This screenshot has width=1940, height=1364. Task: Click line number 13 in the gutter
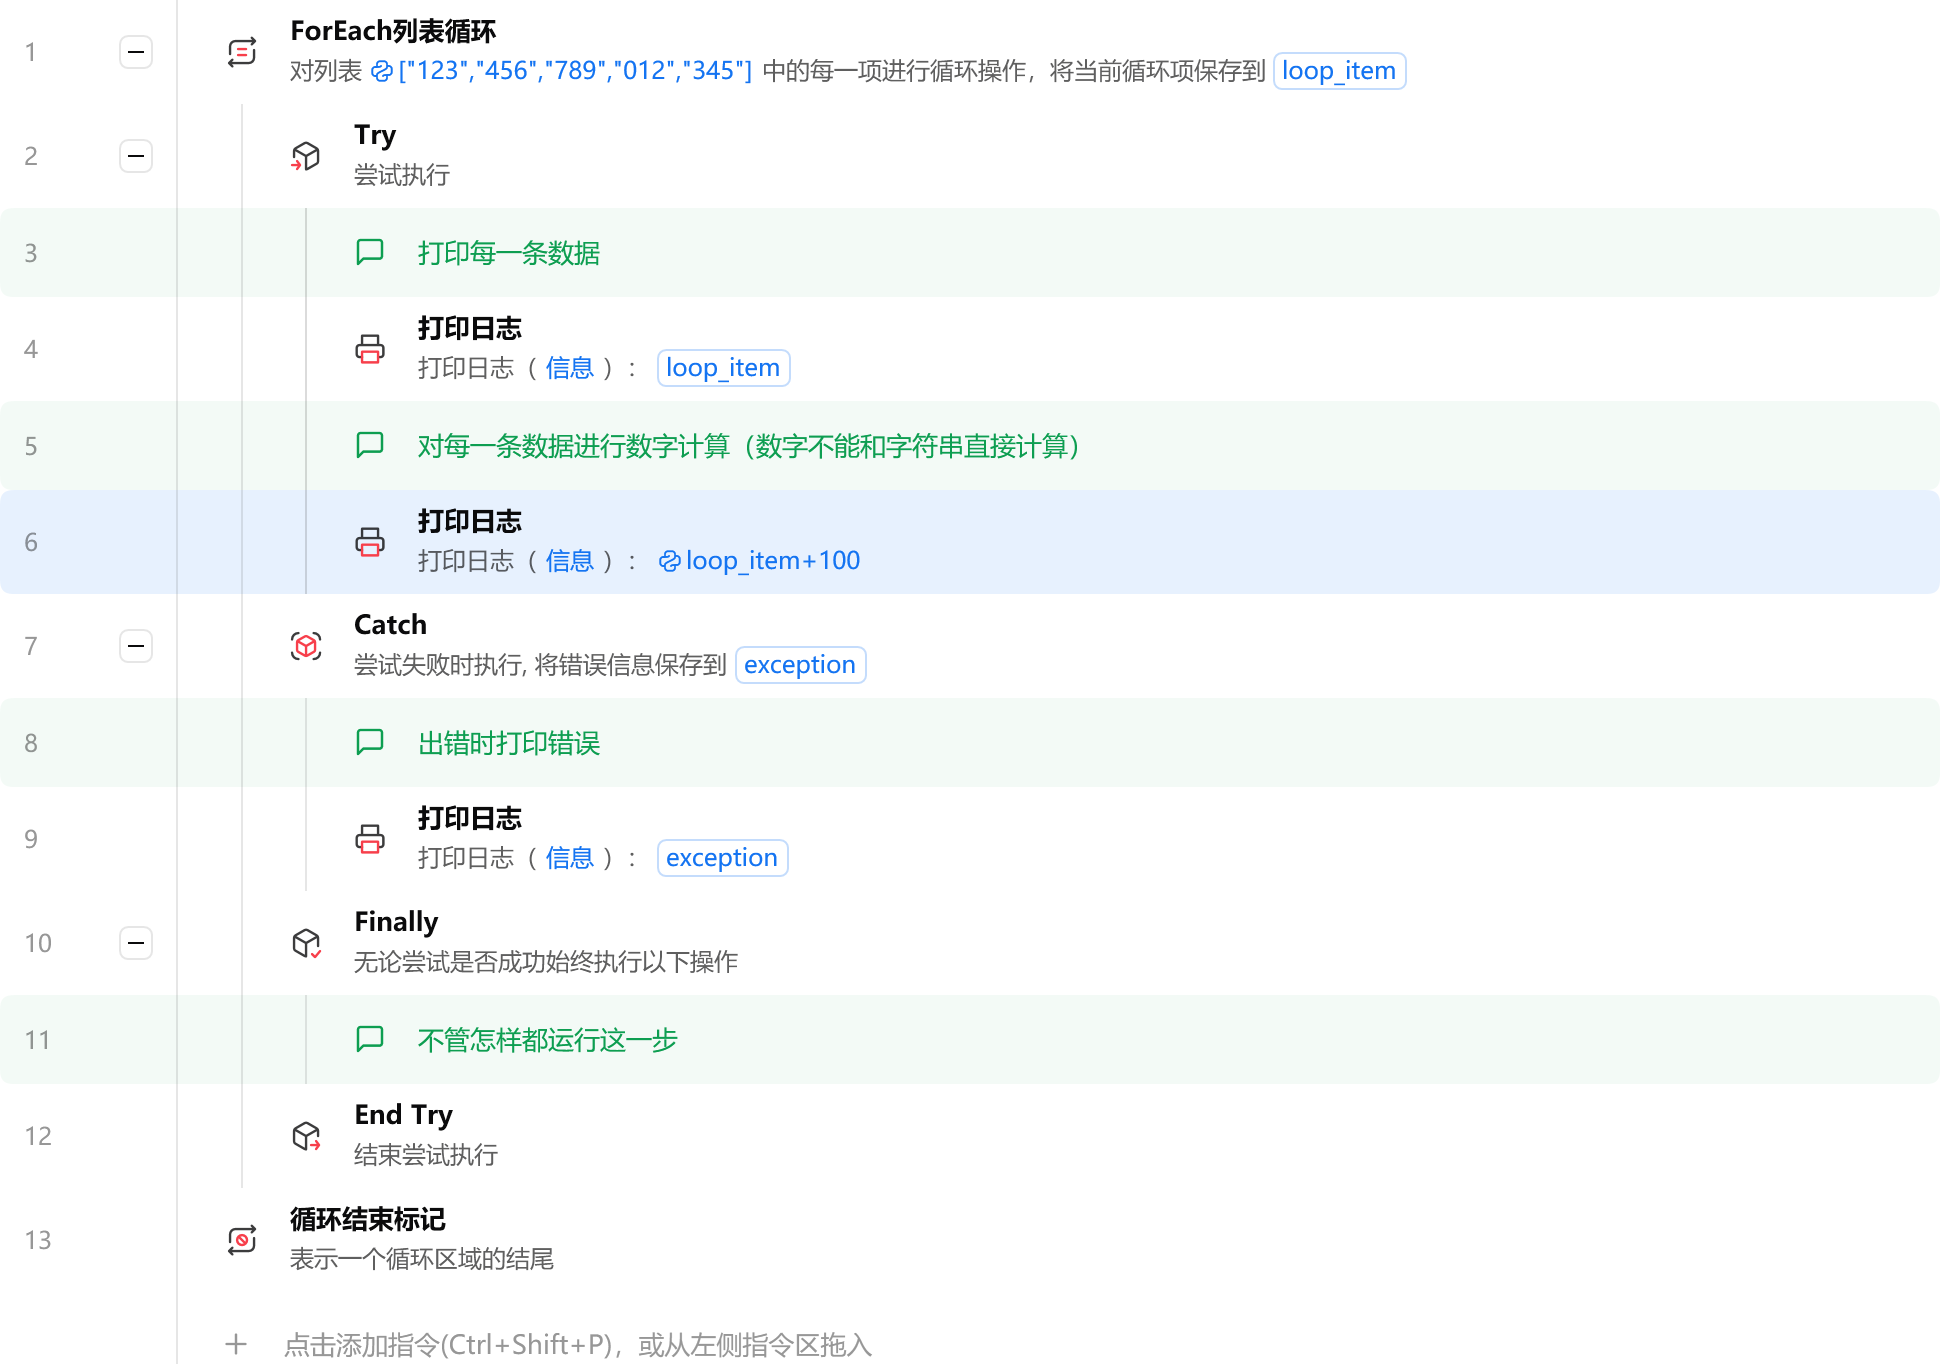(x=38, y=1240)
